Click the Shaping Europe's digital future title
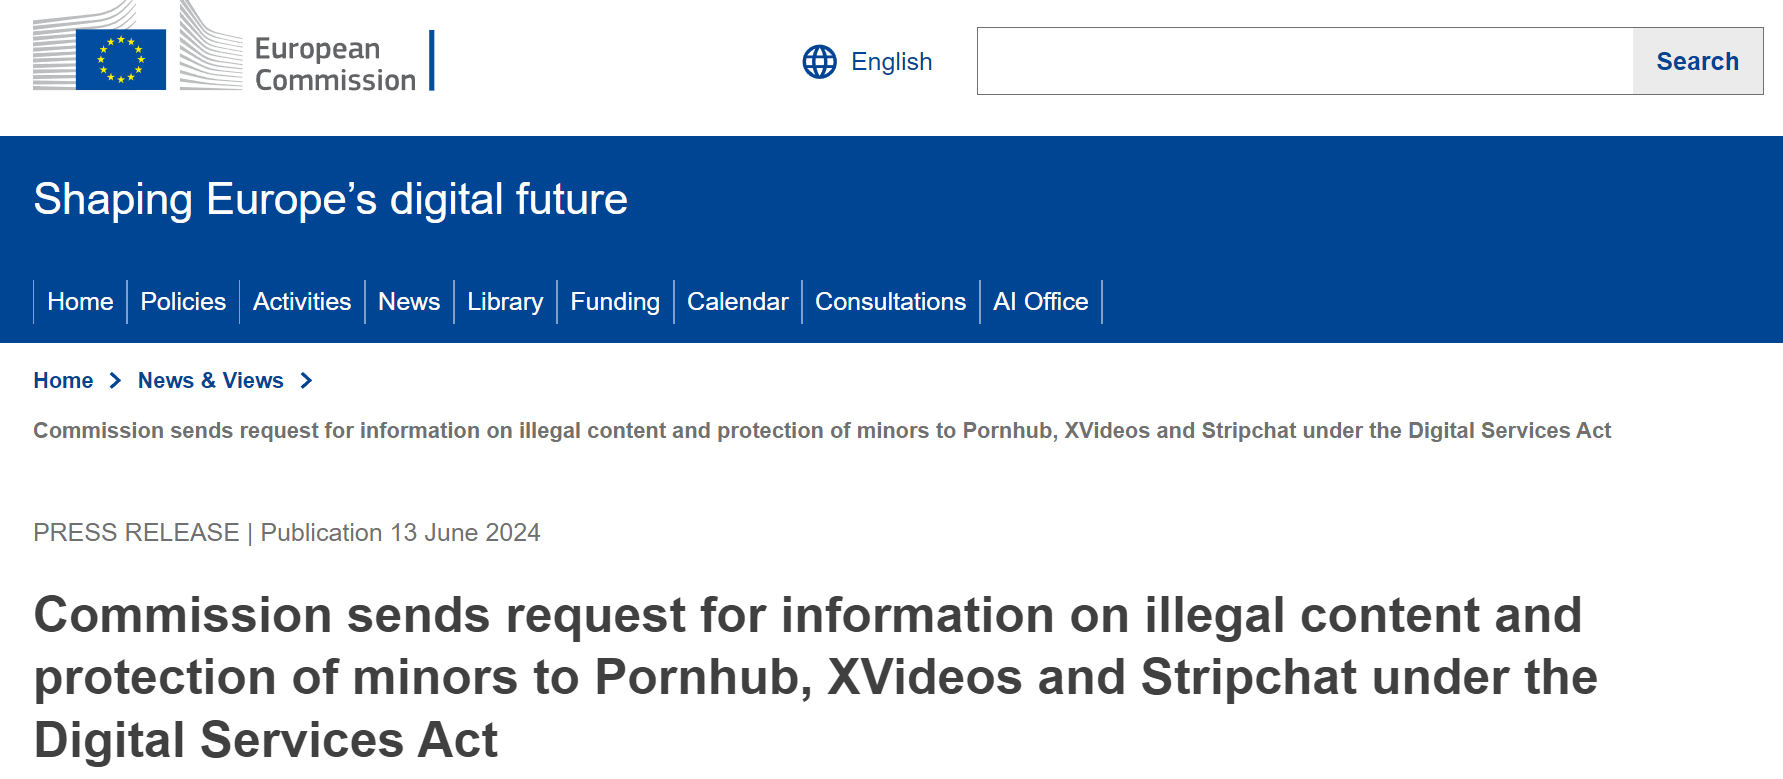The image size is (1783, 779). pos(330,199)
